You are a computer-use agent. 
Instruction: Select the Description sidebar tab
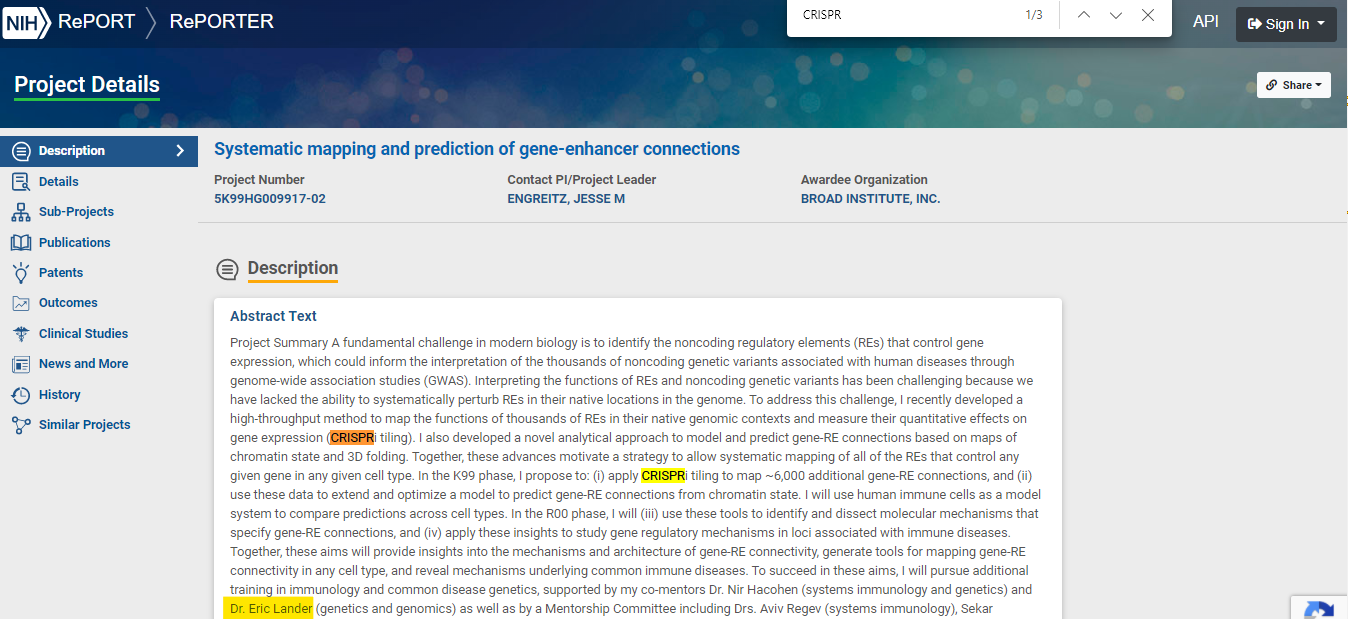click(x=99, y=151)
